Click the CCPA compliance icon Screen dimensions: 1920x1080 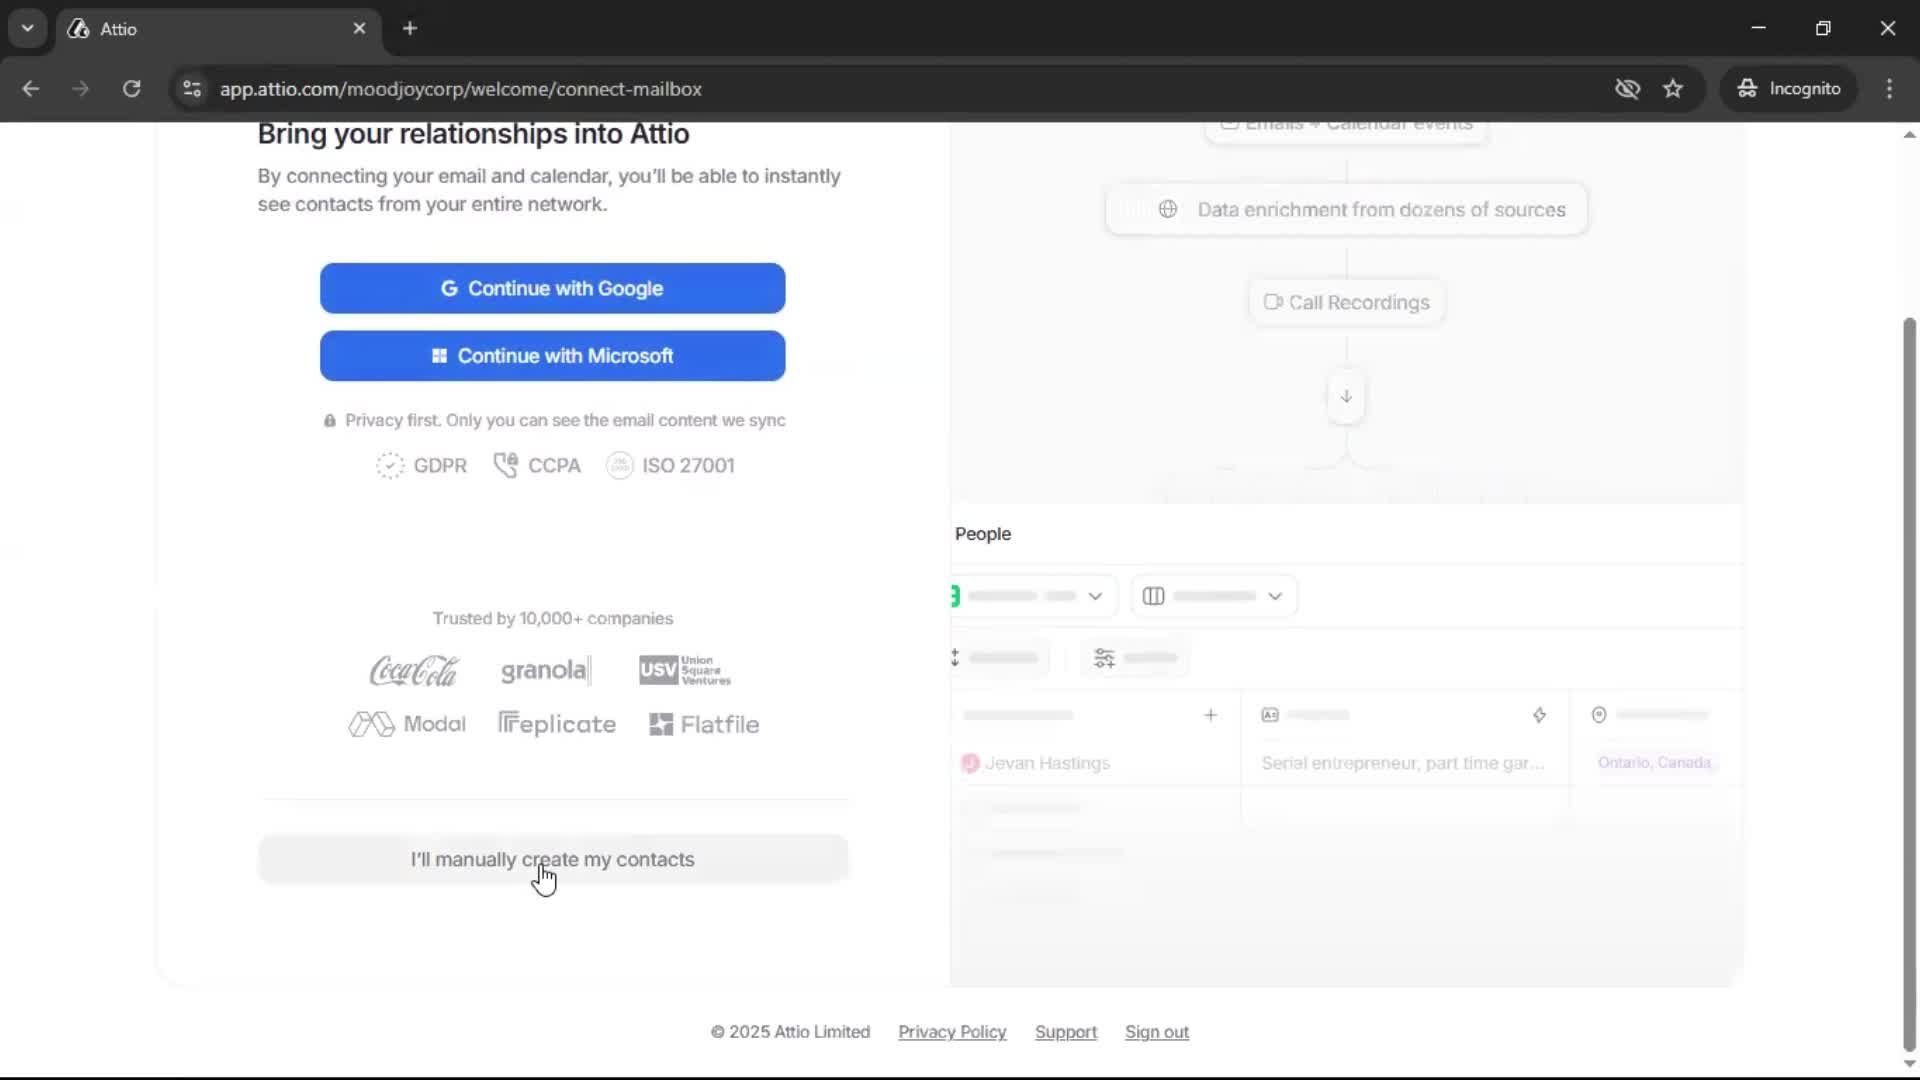pyautogui.click(x=506, y=466)
